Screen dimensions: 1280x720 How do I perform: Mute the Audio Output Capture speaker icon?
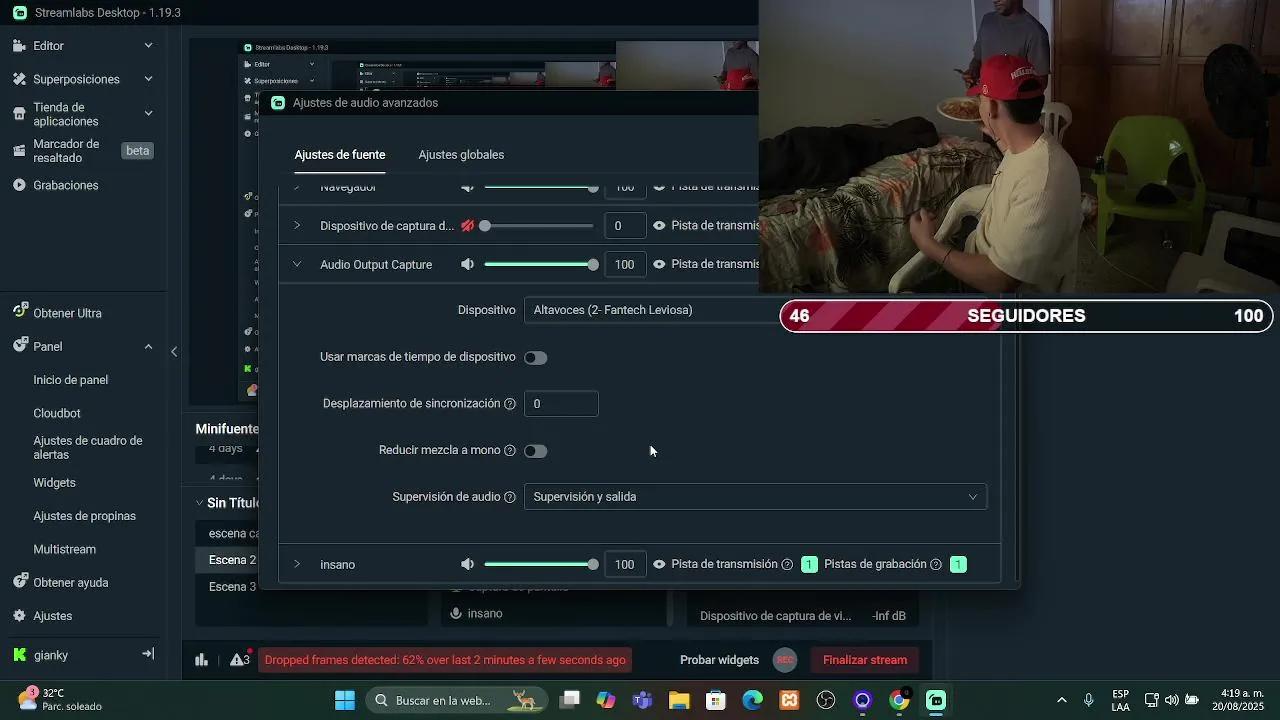467,265
